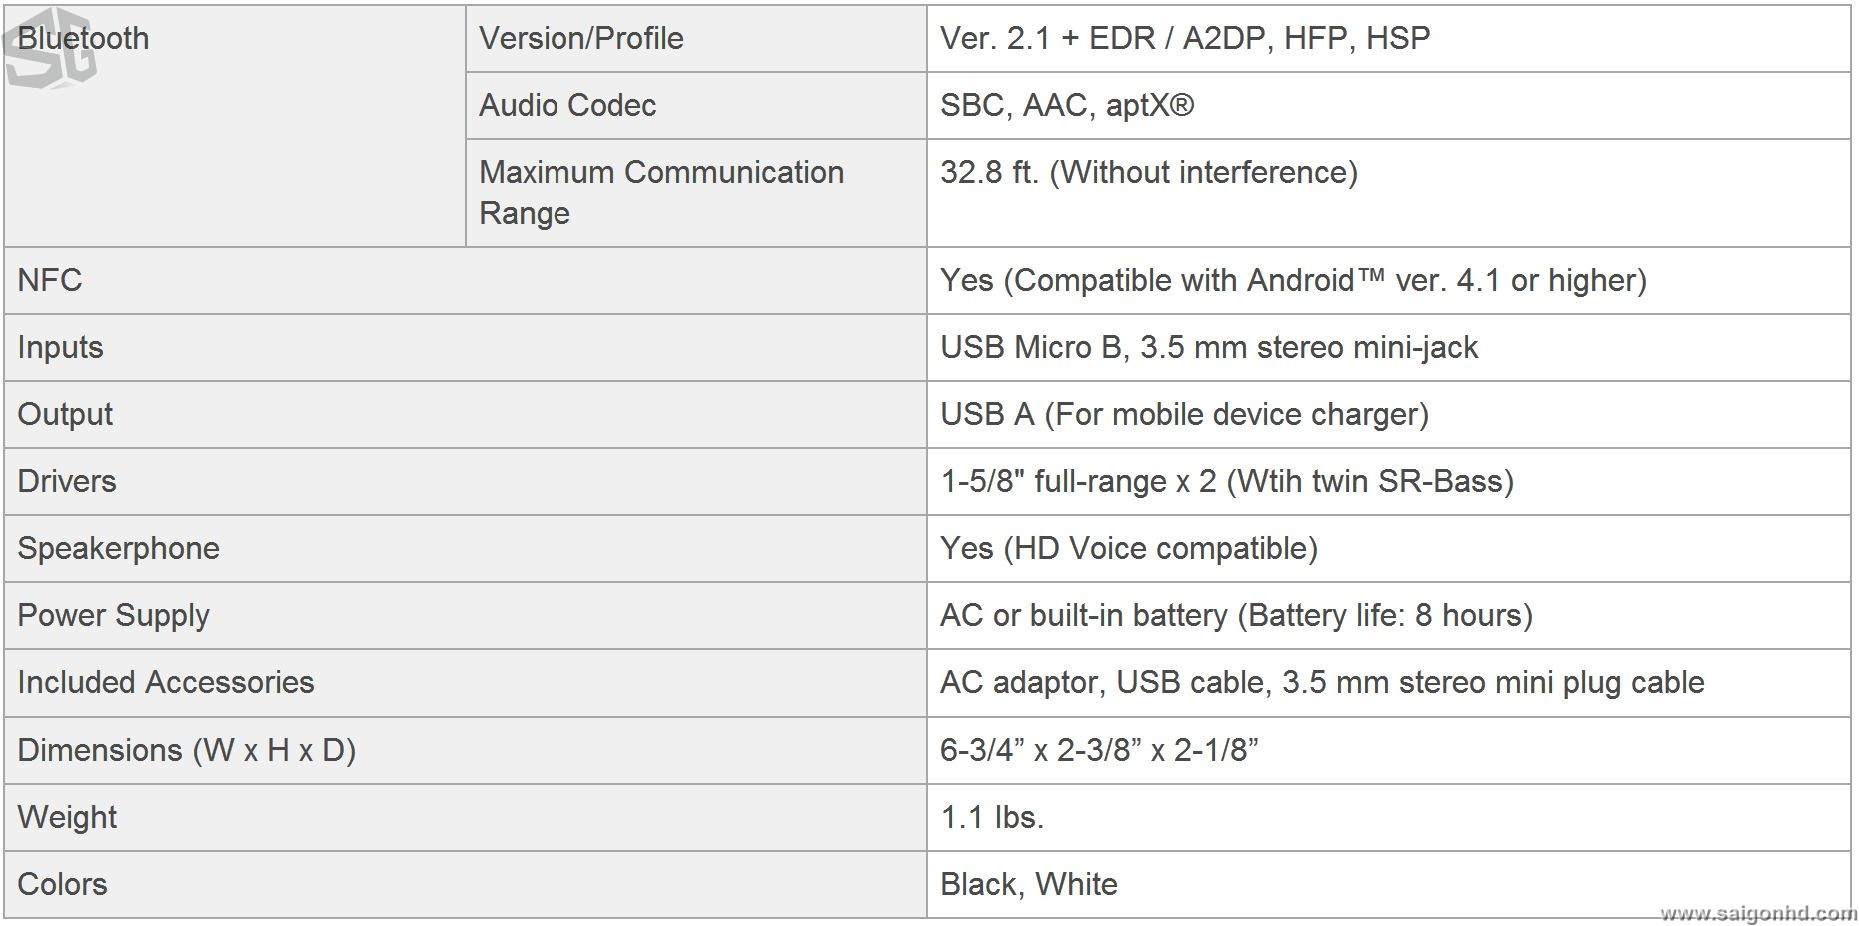The height and width of the screenshot is (926, 1859).
Task: Click the USB A output value
Action: 1184,414
